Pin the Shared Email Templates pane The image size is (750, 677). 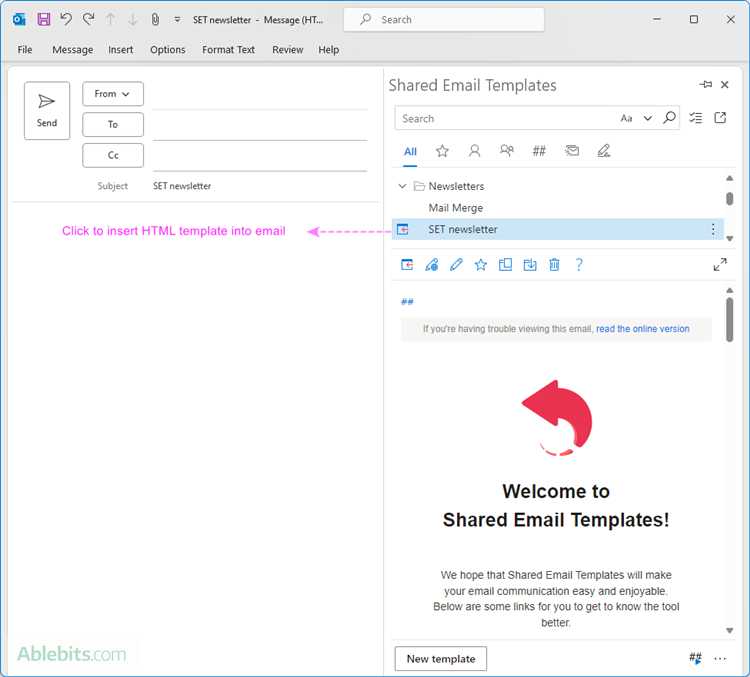pyautogui.click(x=706, y=85)
